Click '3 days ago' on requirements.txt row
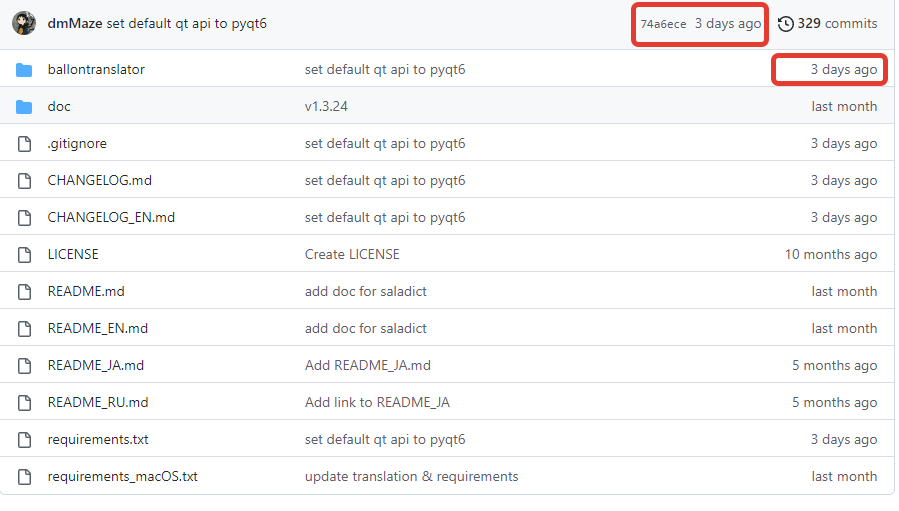 (844, 440)
